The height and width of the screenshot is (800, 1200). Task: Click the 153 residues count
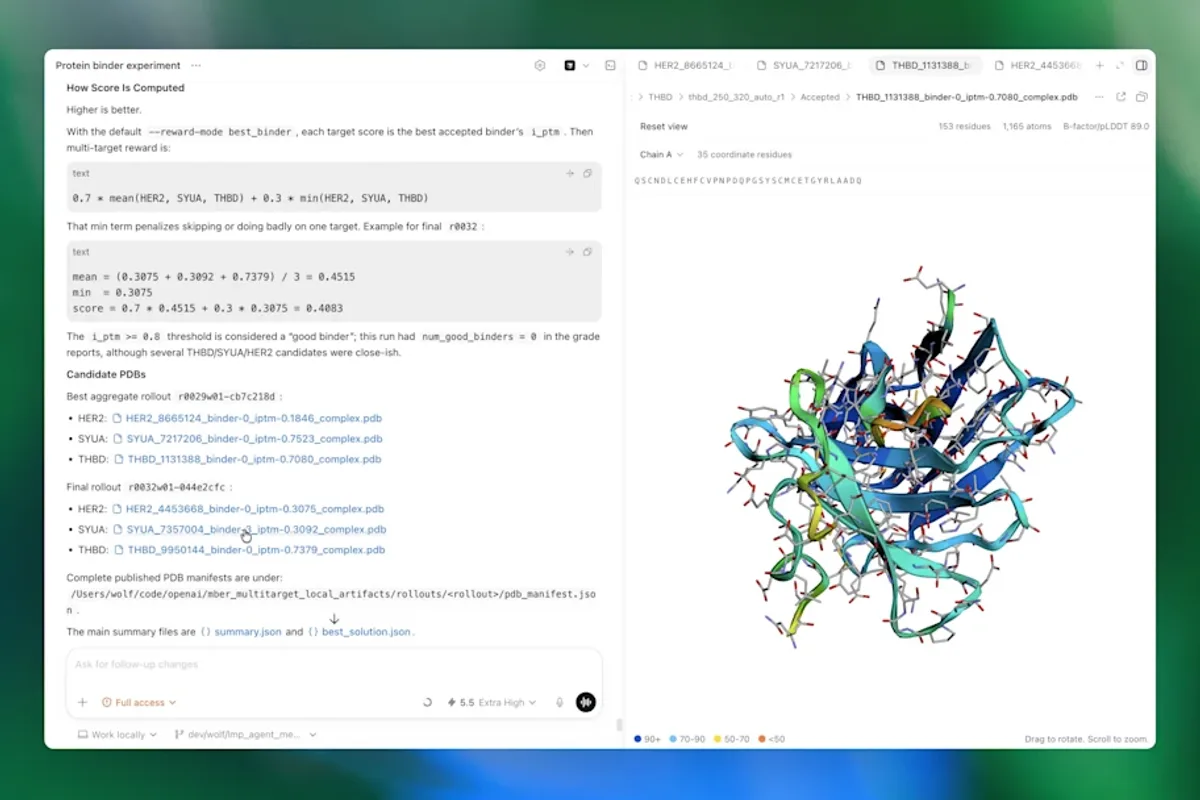coord(965,127)
